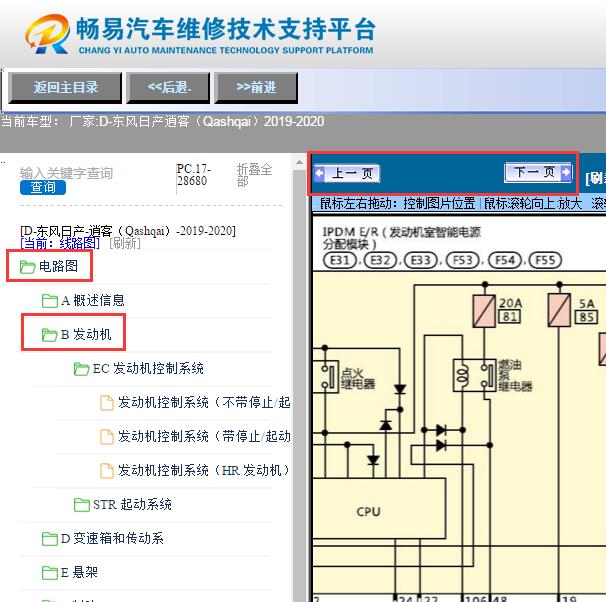This screenshot has width=606, height=602.
Task: Click the left arrow icon on 上一页
Action: [320, 173]
